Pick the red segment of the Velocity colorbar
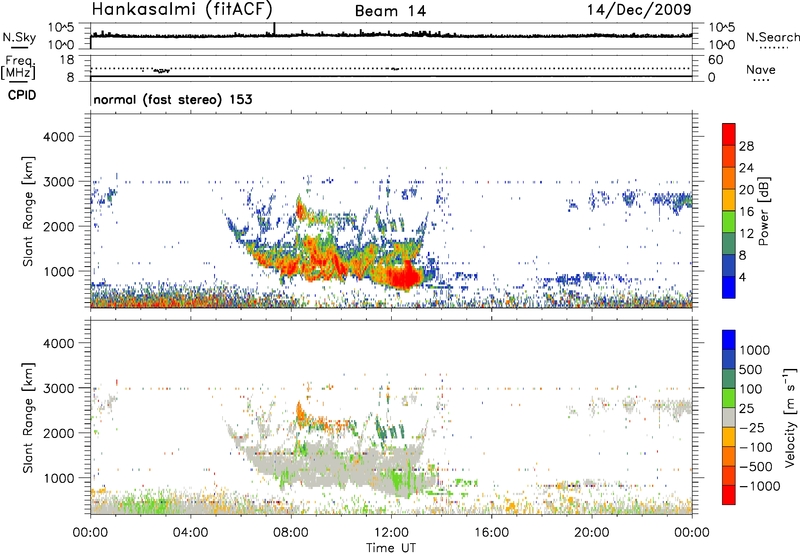 729,495
